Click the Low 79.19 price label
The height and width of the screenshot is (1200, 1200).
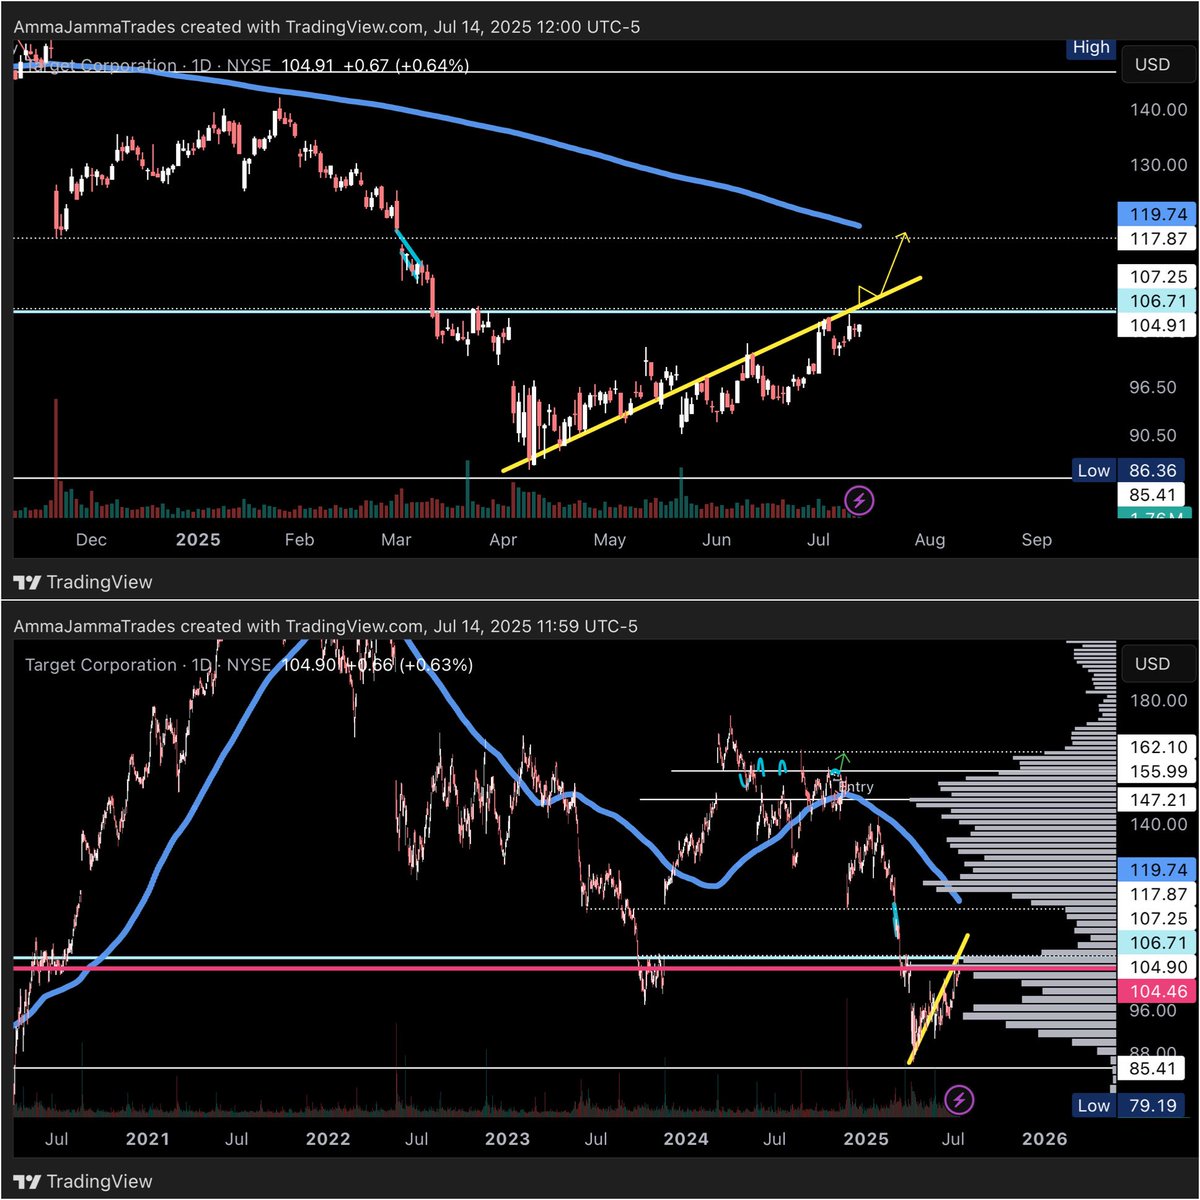[x=1127, y=1105]
